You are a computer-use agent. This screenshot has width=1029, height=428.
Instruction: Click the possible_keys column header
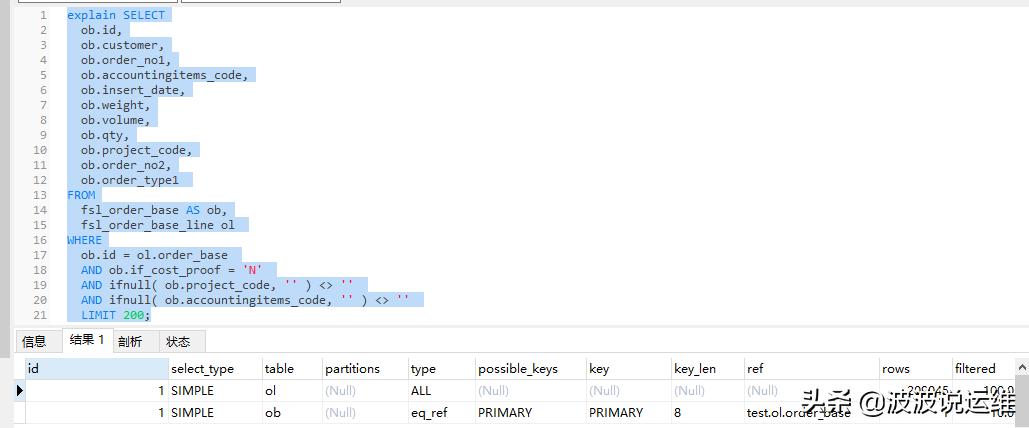pyautogui.click(x=531, y=368)
